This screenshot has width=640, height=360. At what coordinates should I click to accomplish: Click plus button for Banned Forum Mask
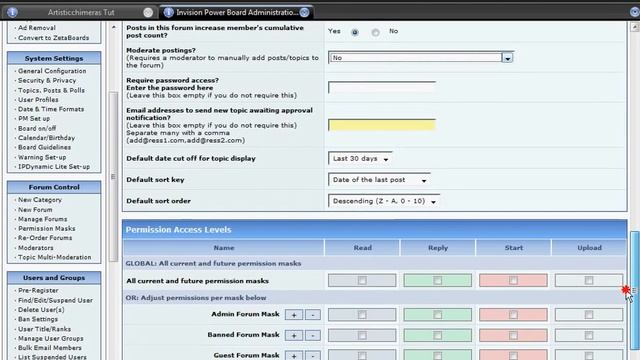pyautogui.click(x=294, y=336)
